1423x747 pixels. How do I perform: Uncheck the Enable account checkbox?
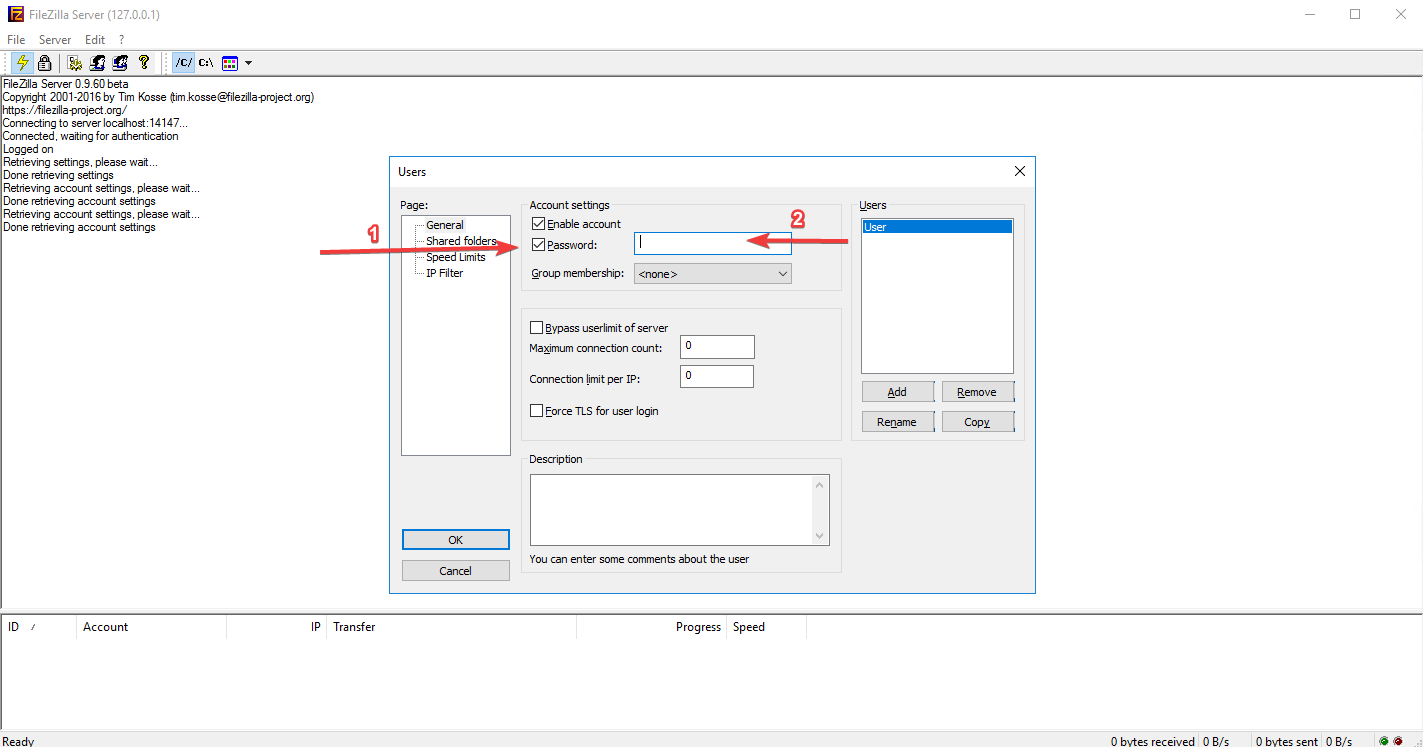point(538,224)
